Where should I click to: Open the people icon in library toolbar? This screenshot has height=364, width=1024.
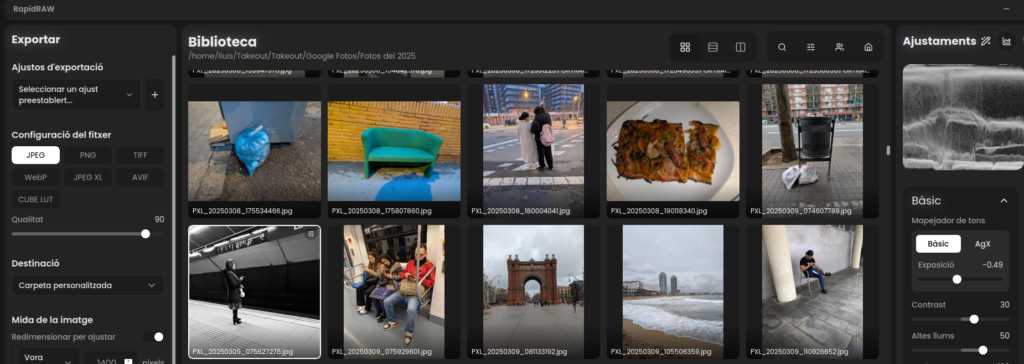point(839,47)
